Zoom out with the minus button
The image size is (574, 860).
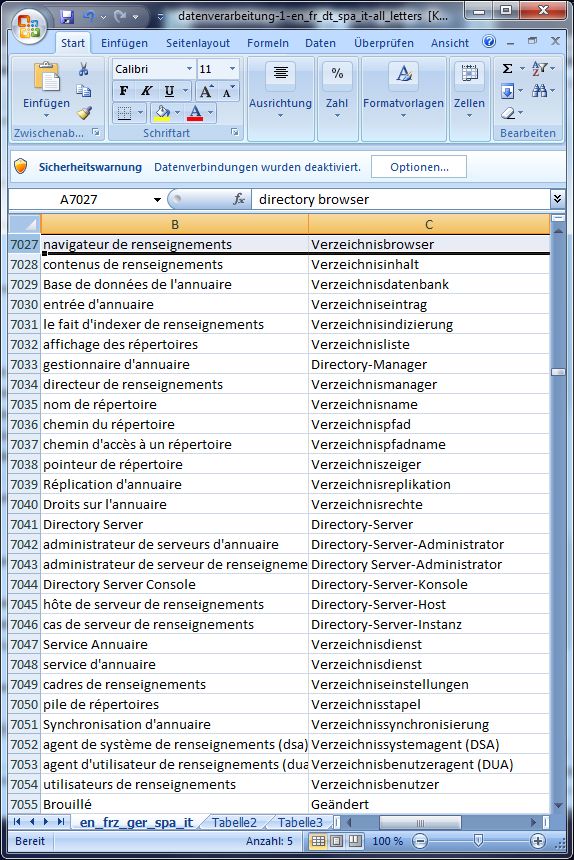(420, 840)
